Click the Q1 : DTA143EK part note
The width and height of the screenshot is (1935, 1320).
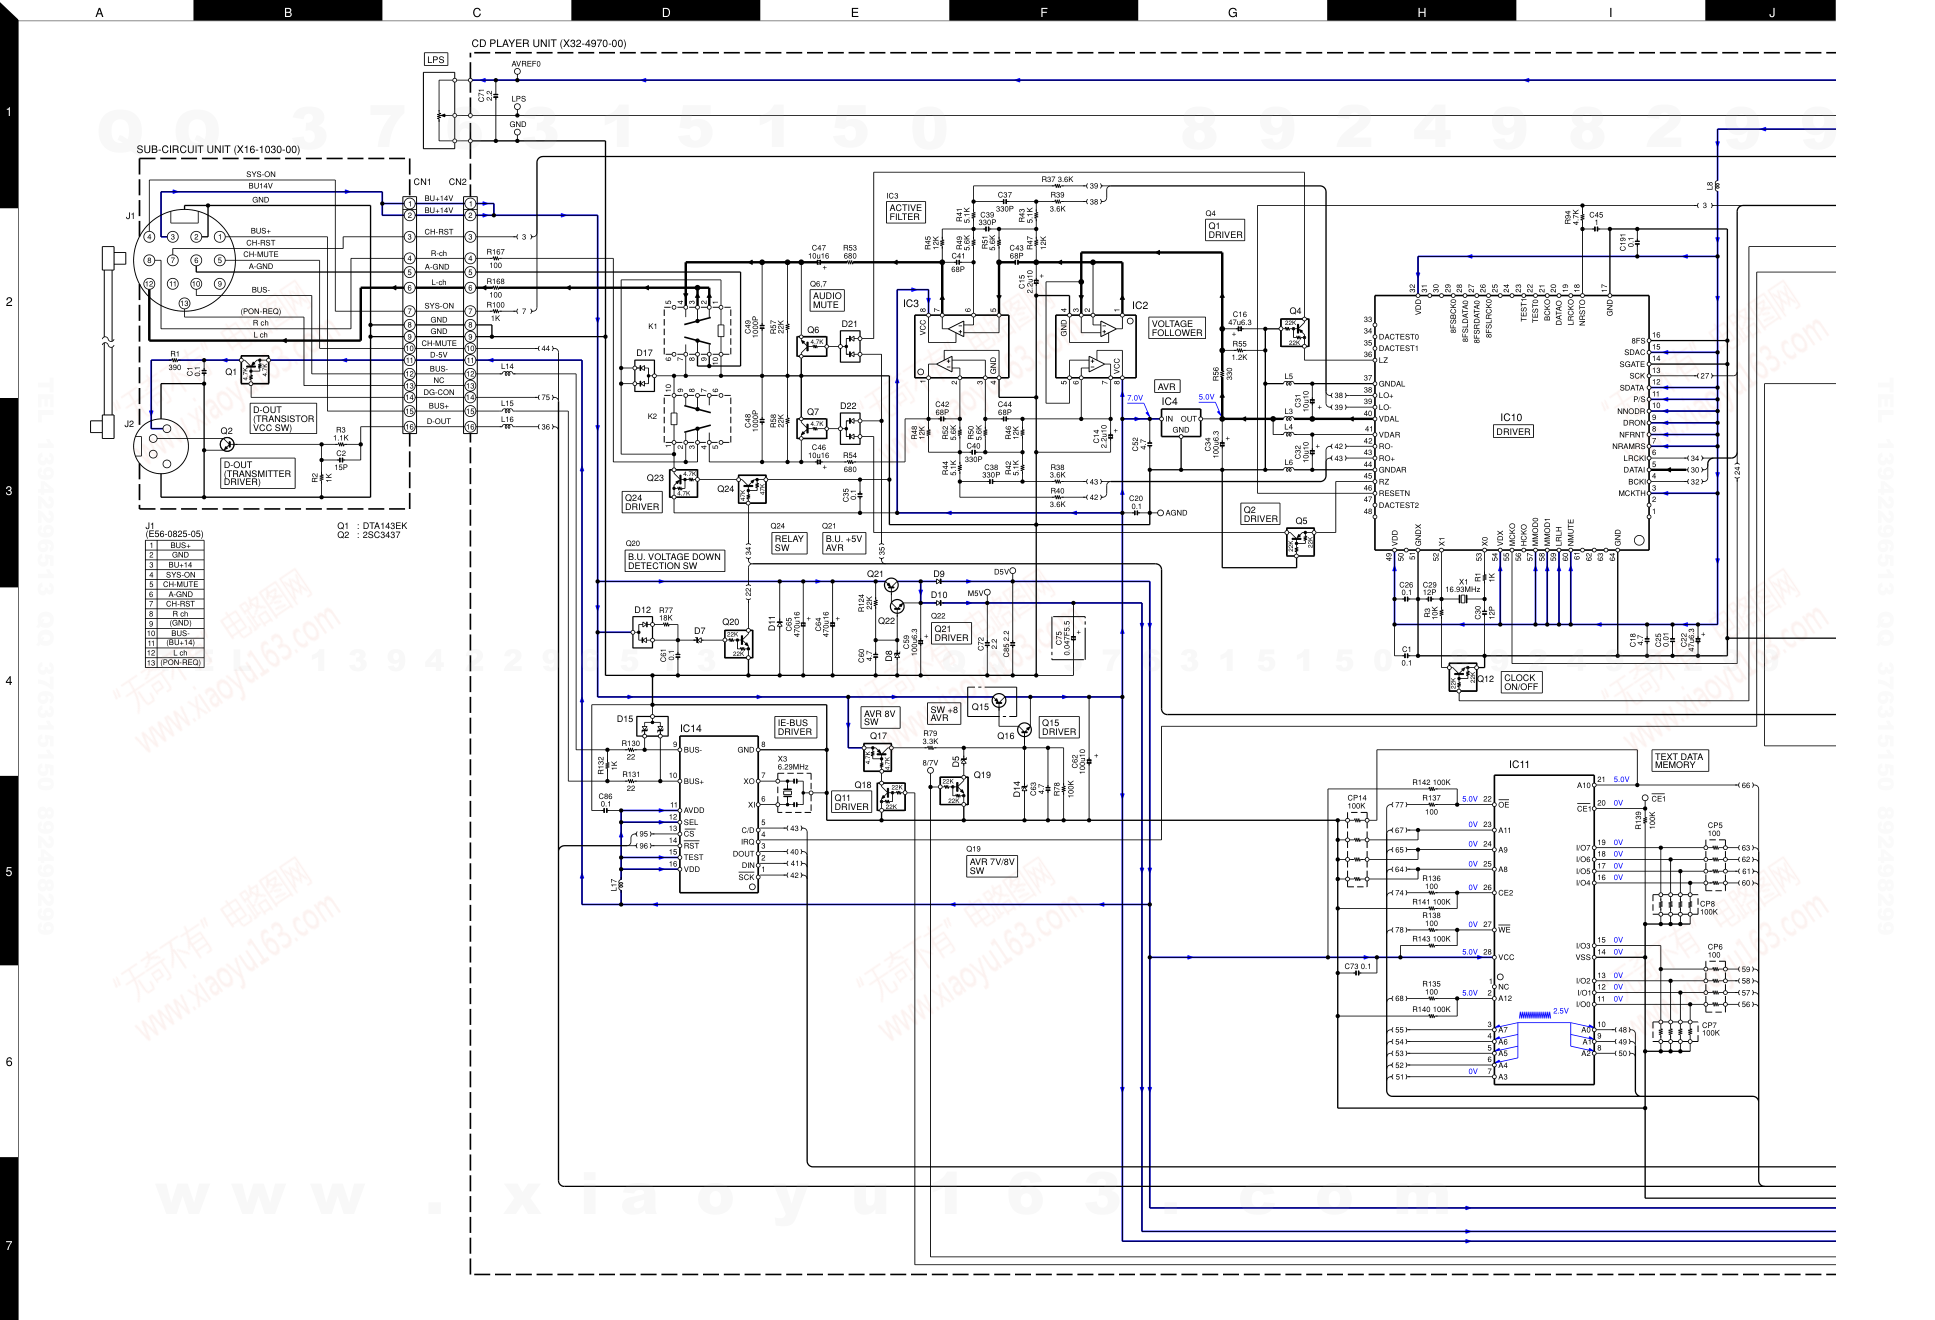372,526
